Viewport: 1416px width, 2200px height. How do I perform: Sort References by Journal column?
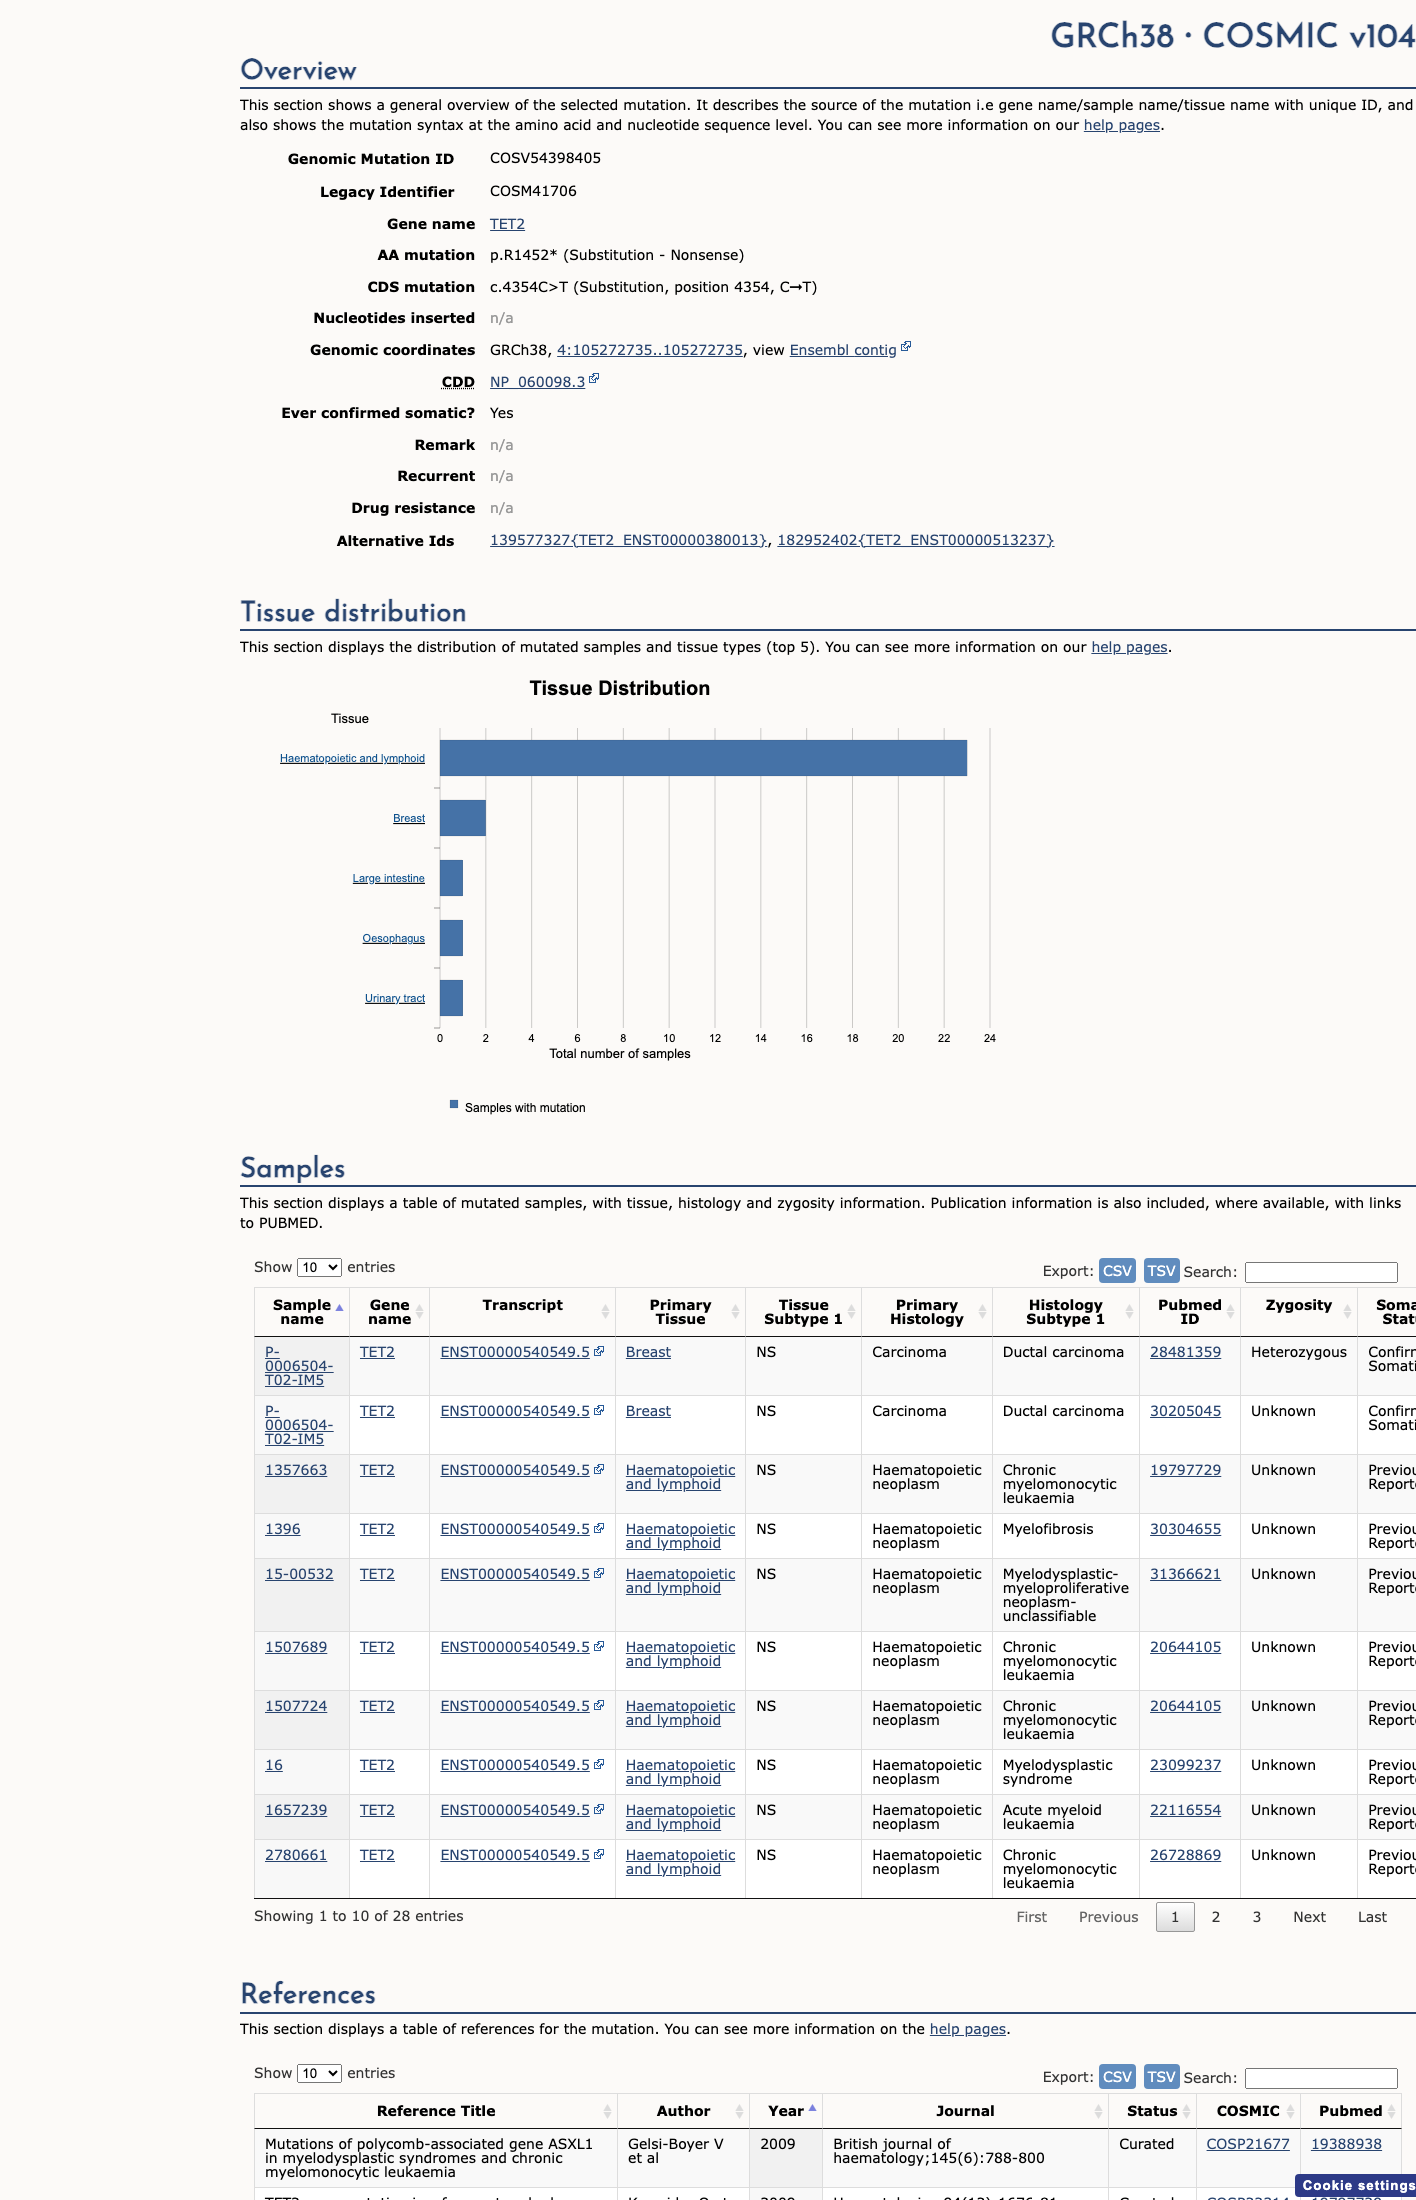[x=965, y=2111]
